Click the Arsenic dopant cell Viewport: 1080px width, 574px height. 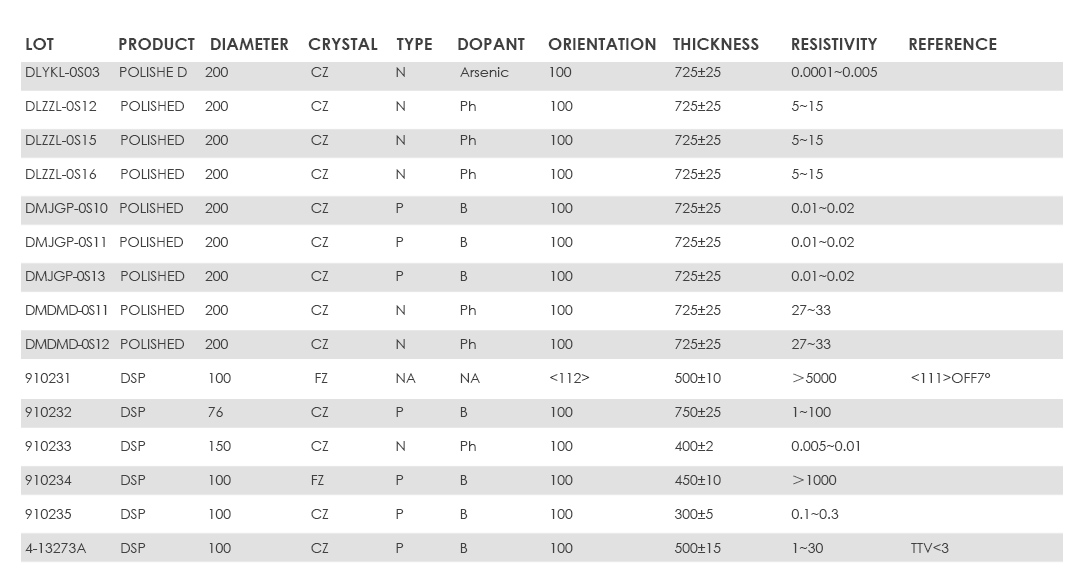(x=484, y=72)
